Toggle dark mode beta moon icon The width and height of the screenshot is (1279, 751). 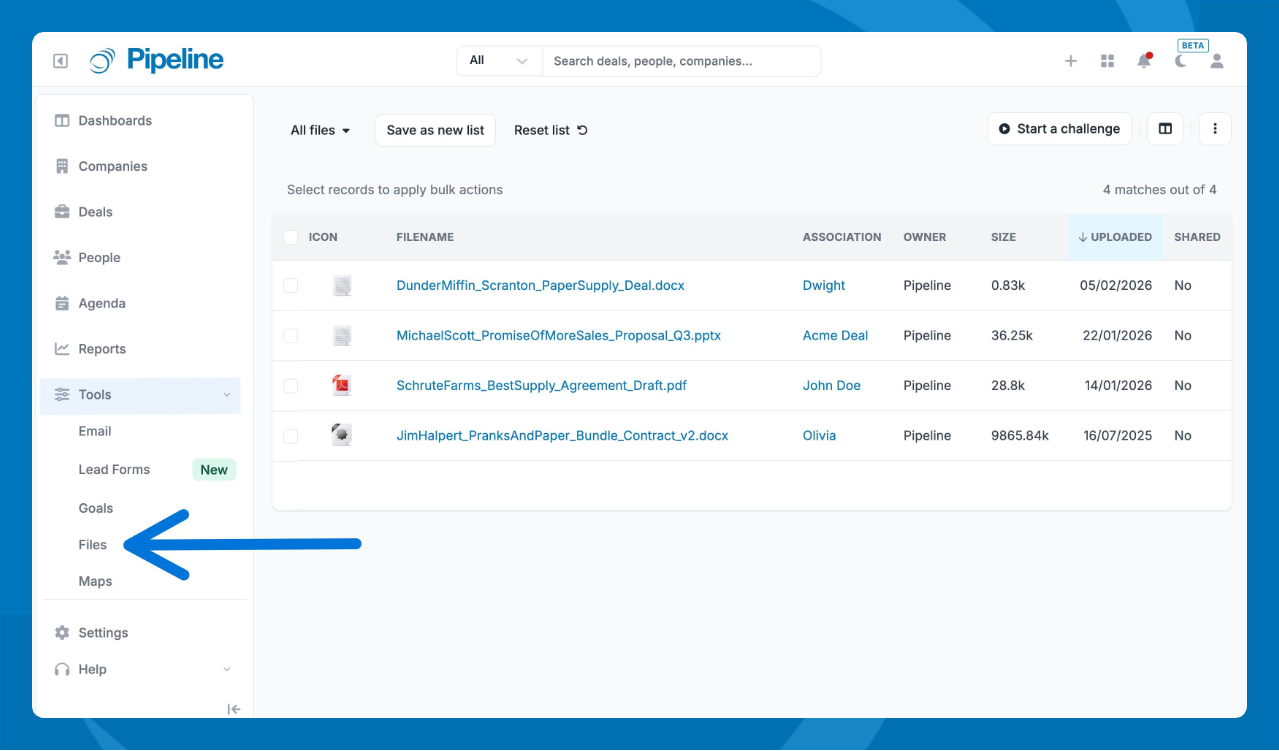(1181, 61)
